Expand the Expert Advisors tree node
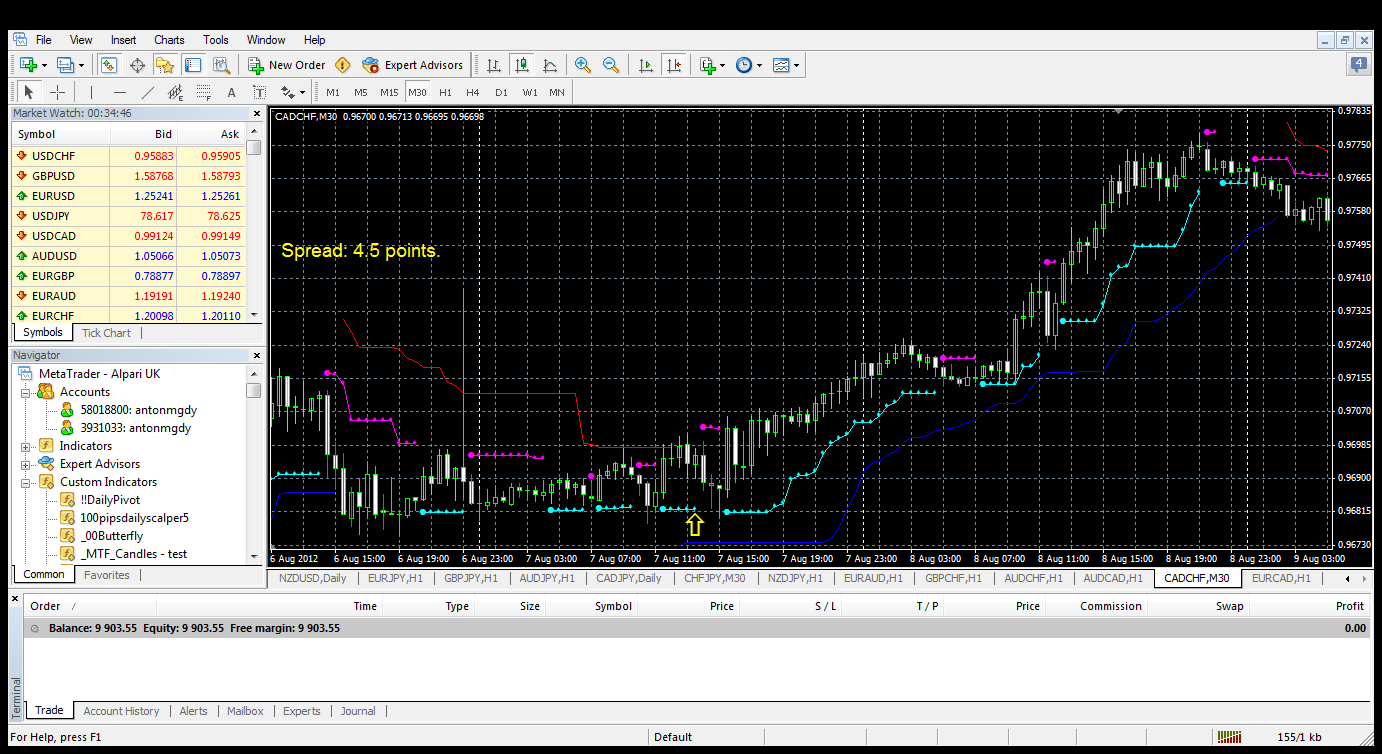Screen dimensions: 1382x754 click(x=26, y=464)
